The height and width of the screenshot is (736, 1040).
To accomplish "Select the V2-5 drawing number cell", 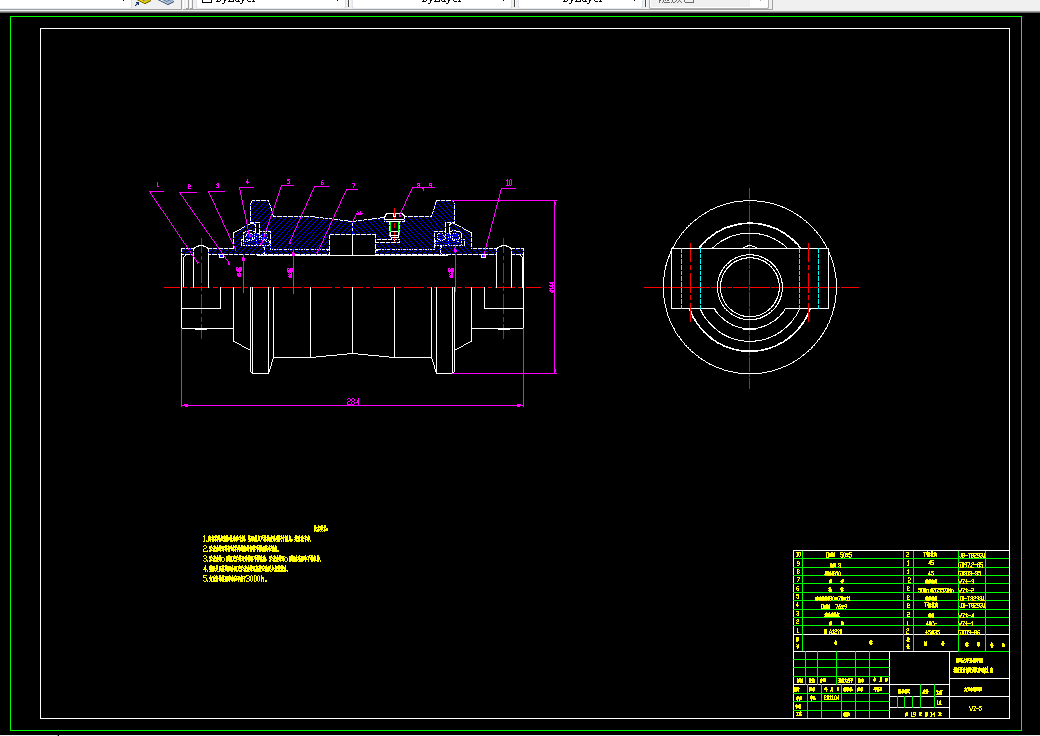I will tap(975, 708).
